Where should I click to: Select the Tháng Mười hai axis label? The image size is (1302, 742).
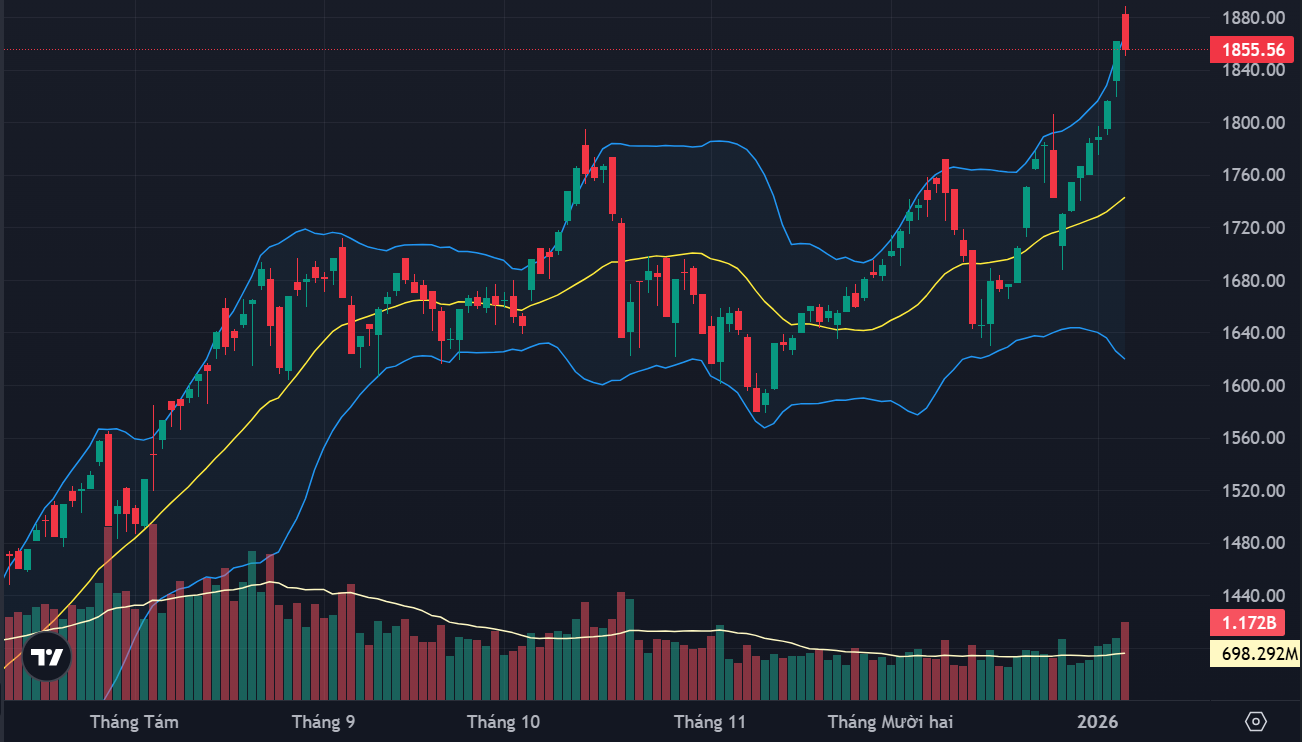[887, 721]
